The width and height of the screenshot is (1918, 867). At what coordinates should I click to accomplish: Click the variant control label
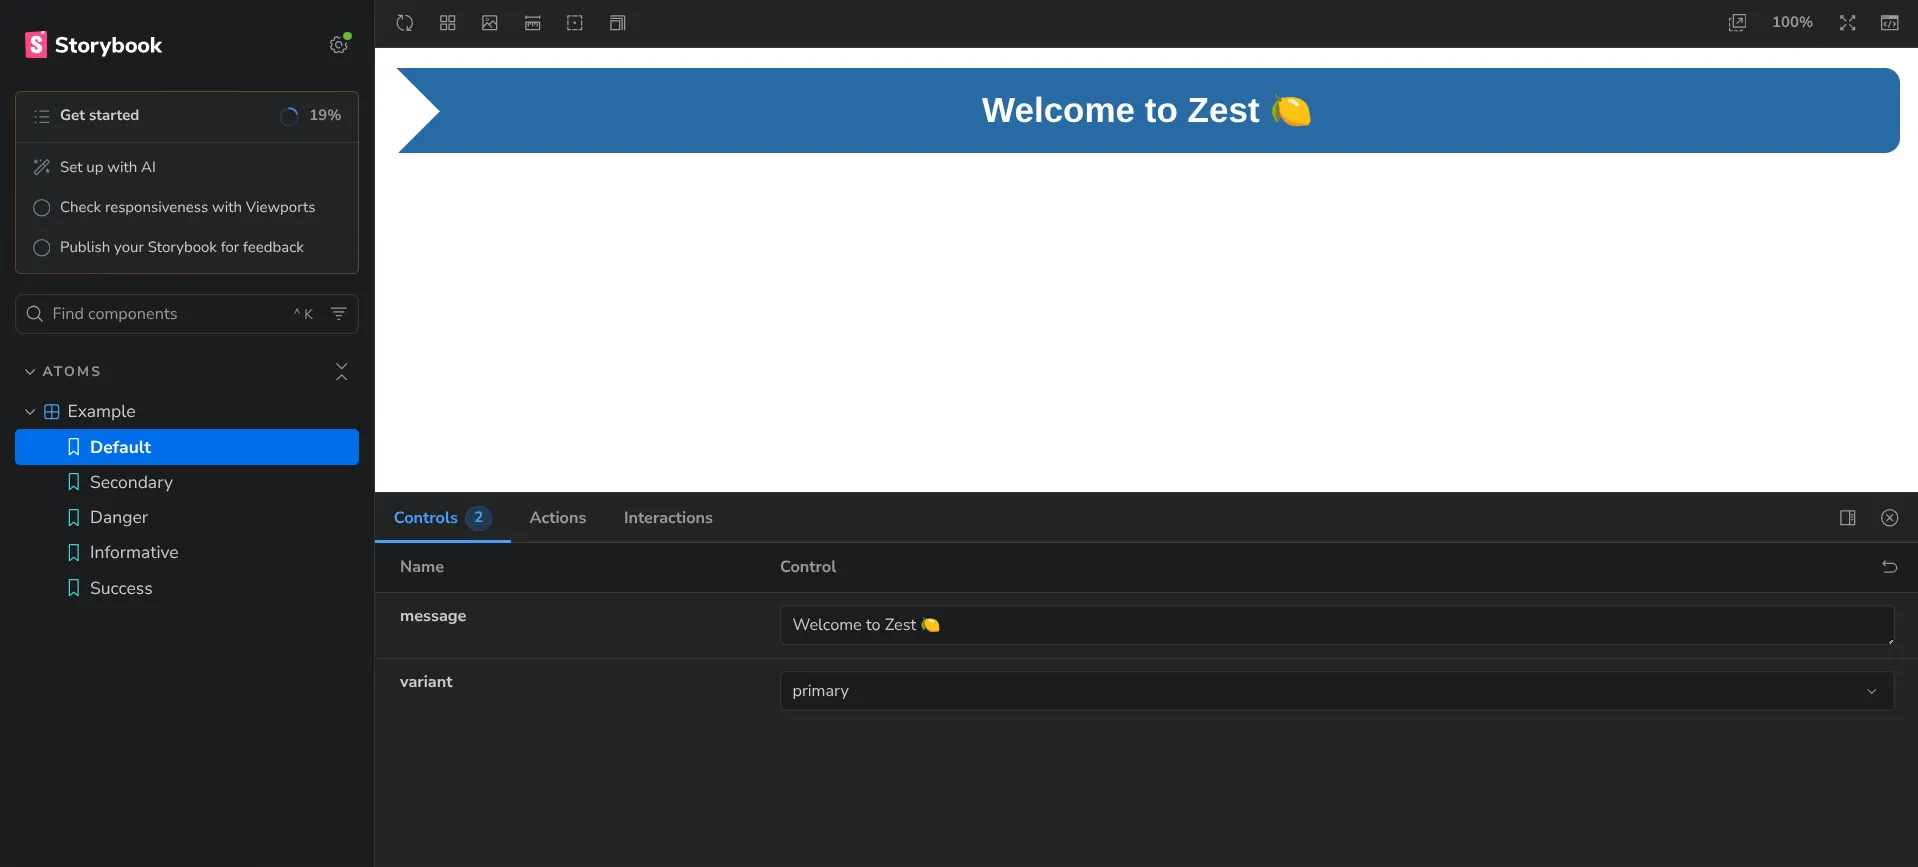[x=426, y=682]
